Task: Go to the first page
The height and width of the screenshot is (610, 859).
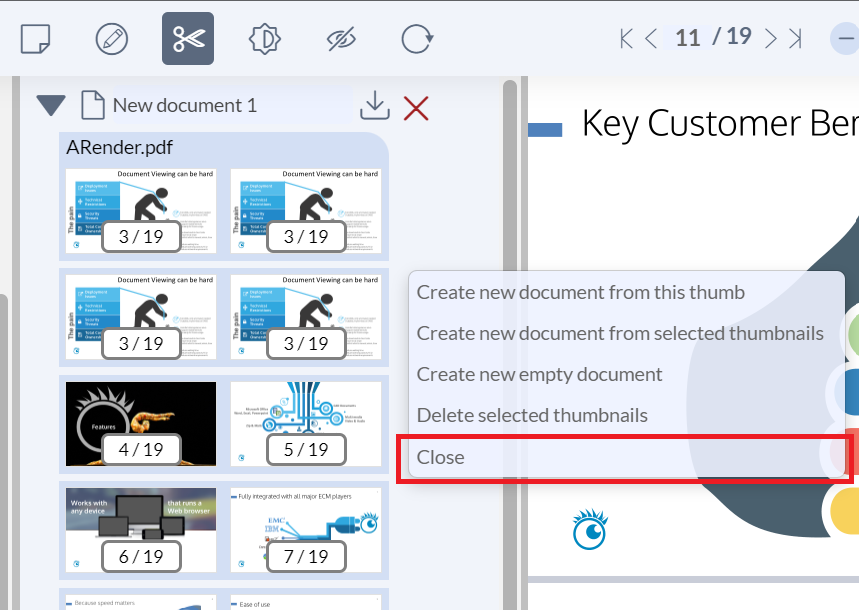Action: tap(627, 38)
